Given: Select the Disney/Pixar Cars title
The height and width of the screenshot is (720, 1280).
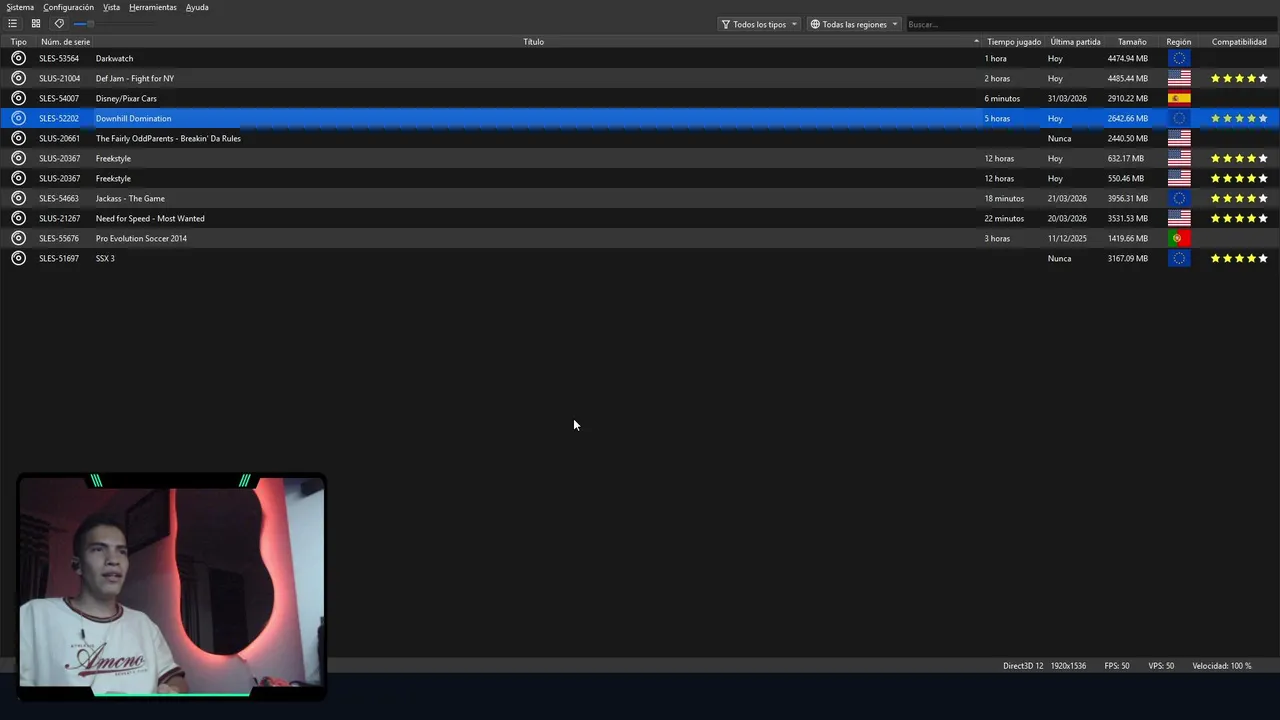Looking at the screenshot, I should (x=126, y=98).
